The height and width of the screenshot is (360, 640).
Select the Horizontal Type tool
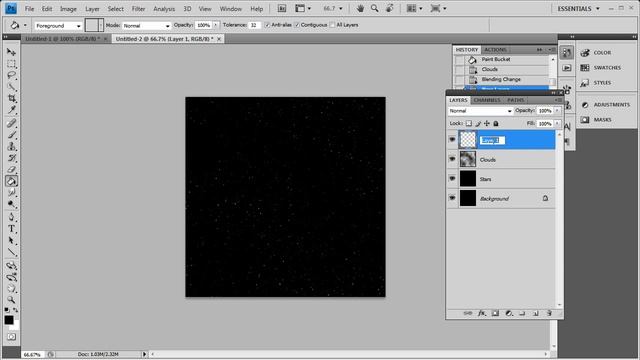point(11,229)
